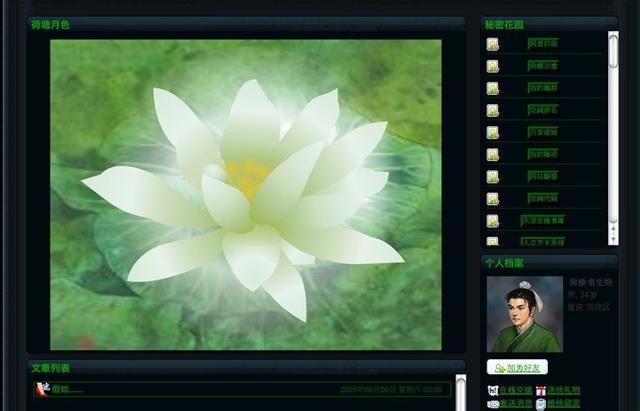Open the 假如...... article link
Screen dimensions: 640x411
point(68,389)
